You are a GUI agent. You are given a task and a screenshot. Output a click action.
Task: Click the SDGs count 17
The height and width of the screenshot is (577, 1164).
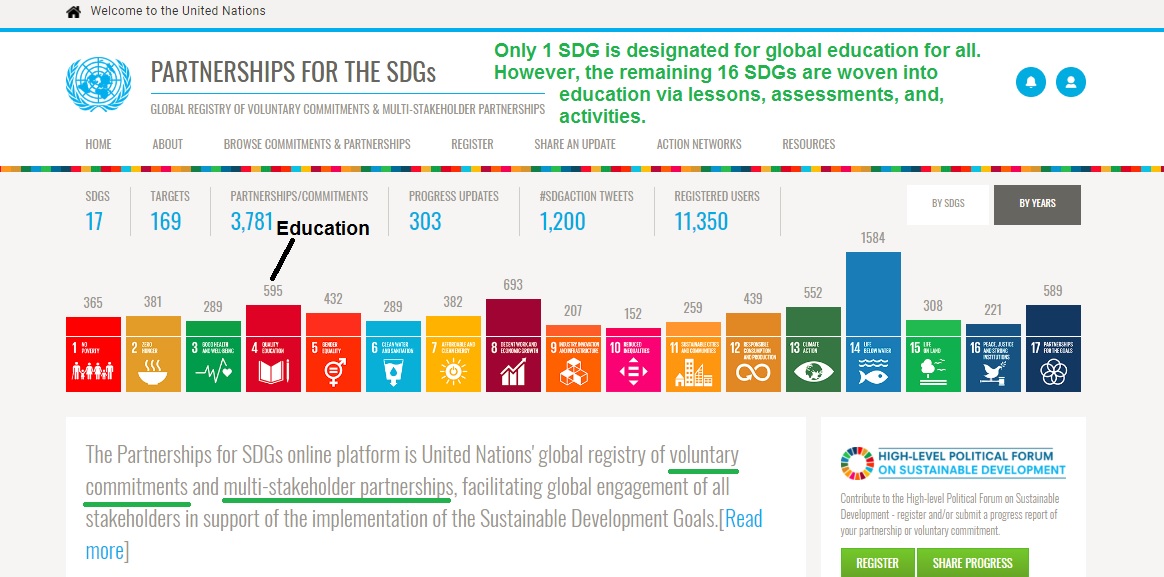(x=94, y=221)
